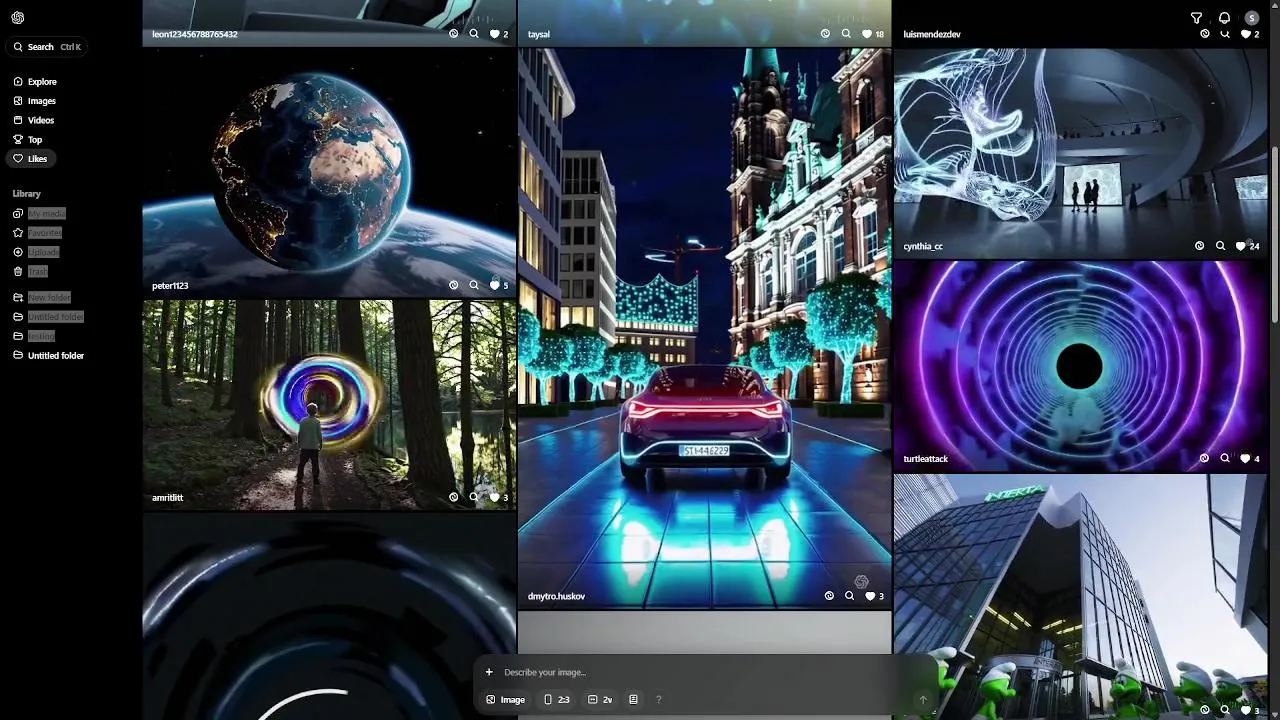The image size is (1280, 720).
Task: Submit the prompt with the up arrow
Action: click(x=923, y=700)
